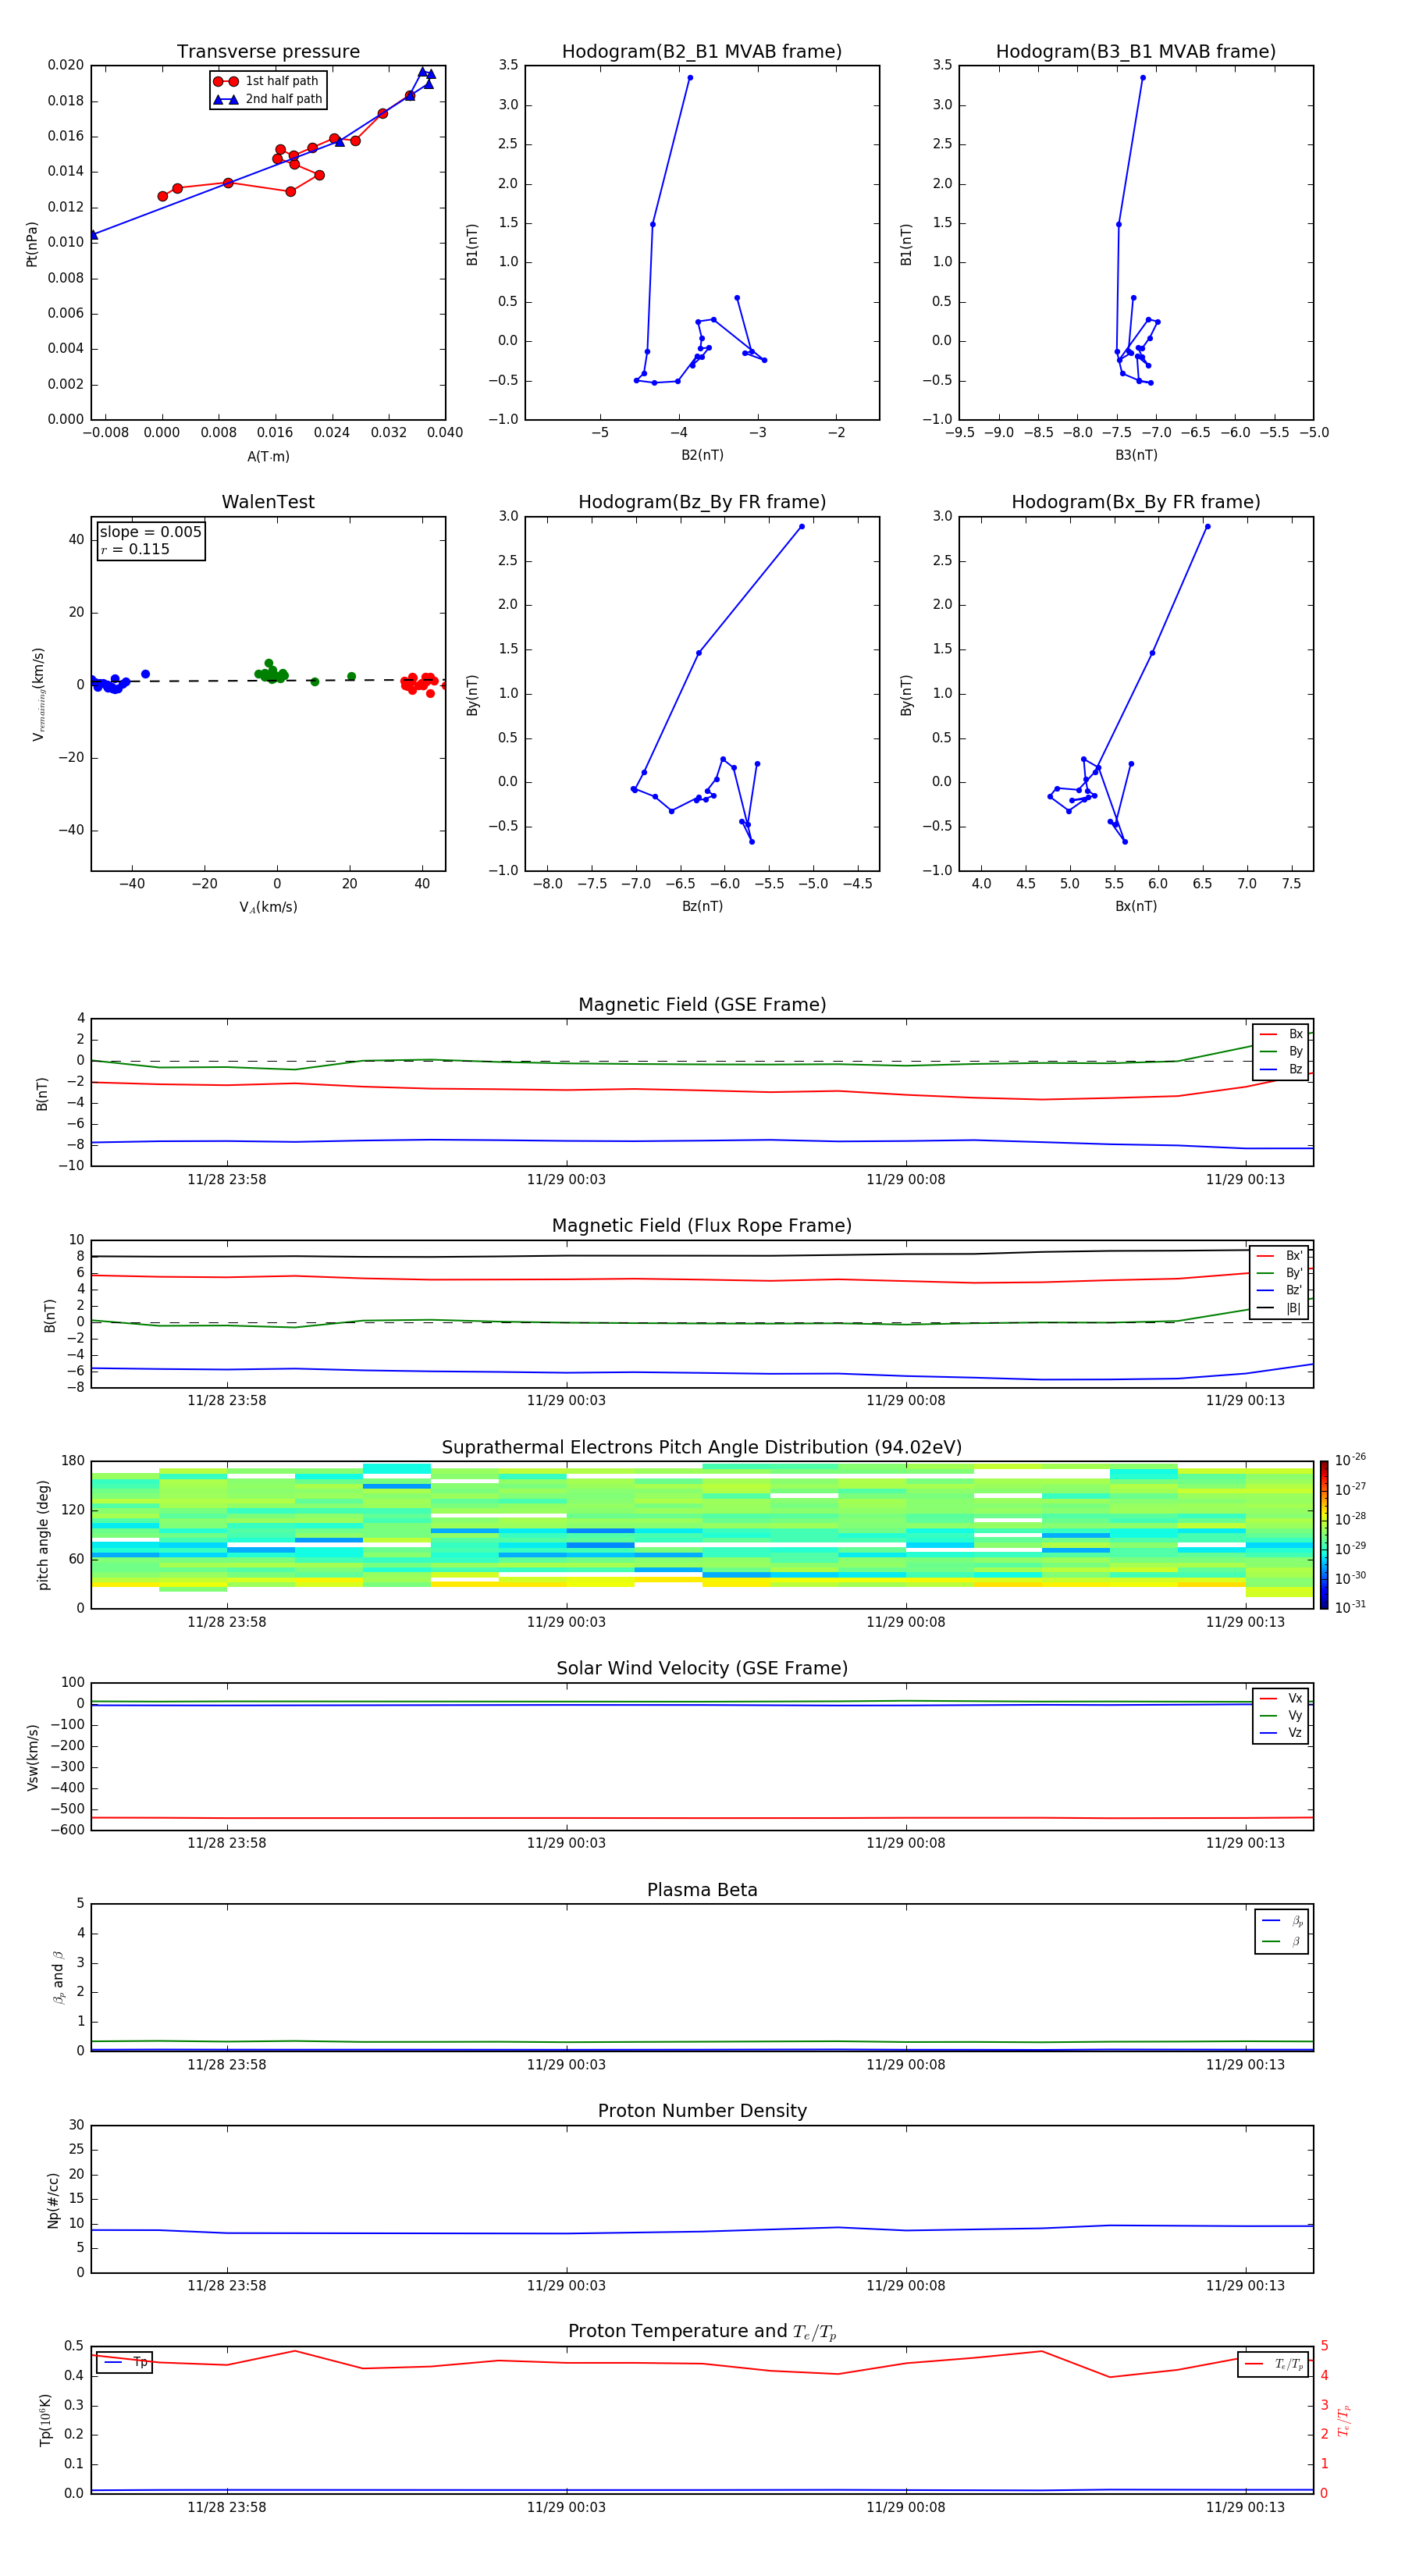Click the Tp legend in proton temperature plot
The width and height of the screenshot is (1405, 2576).
pos(124,2362)
